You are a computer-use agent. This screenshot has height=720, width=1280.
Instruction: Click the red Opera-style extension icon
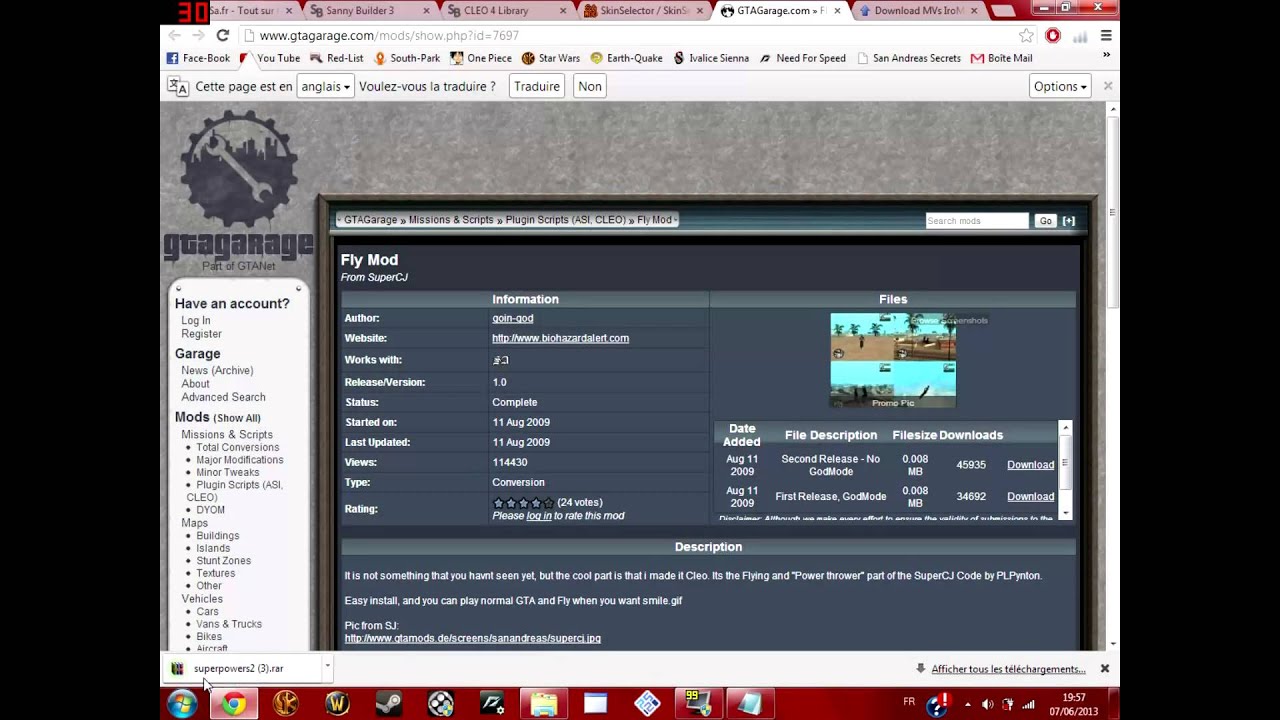tap(1053, 35)
